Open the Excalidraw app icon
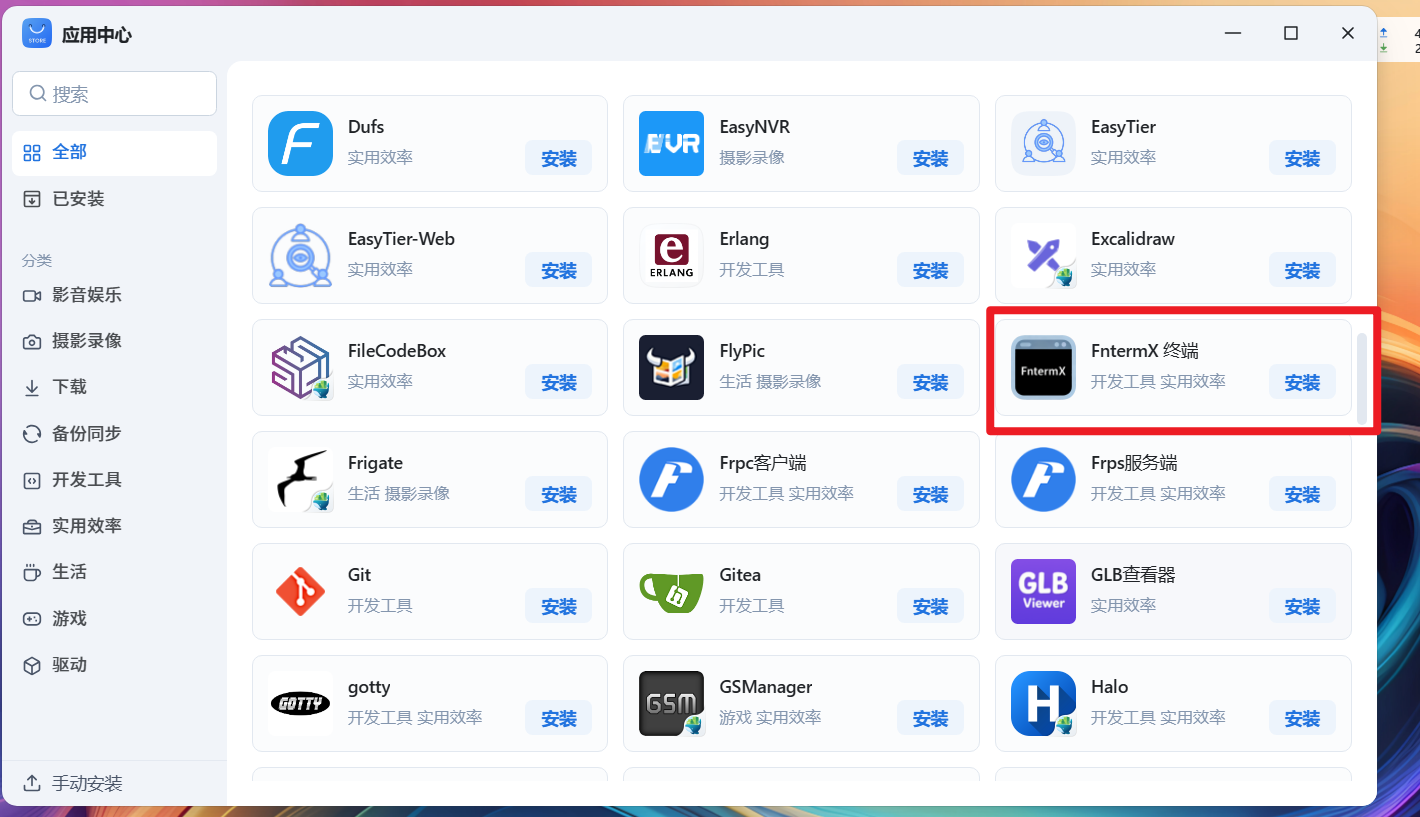 pyautogui.click(x=1043, y=255)
